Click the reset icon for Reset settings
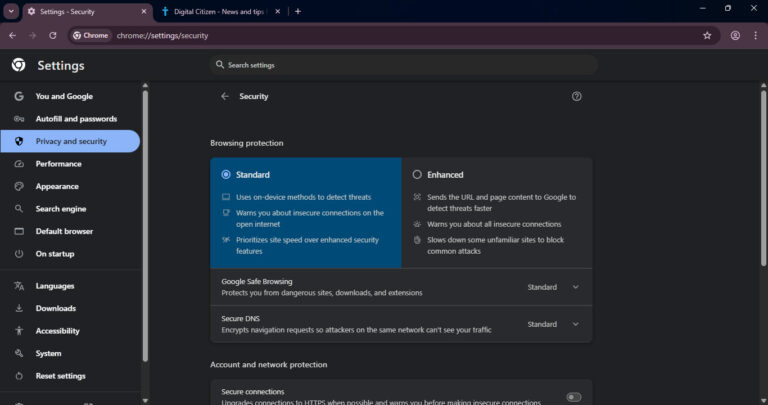Screen dimensions: 768x405 19,376
